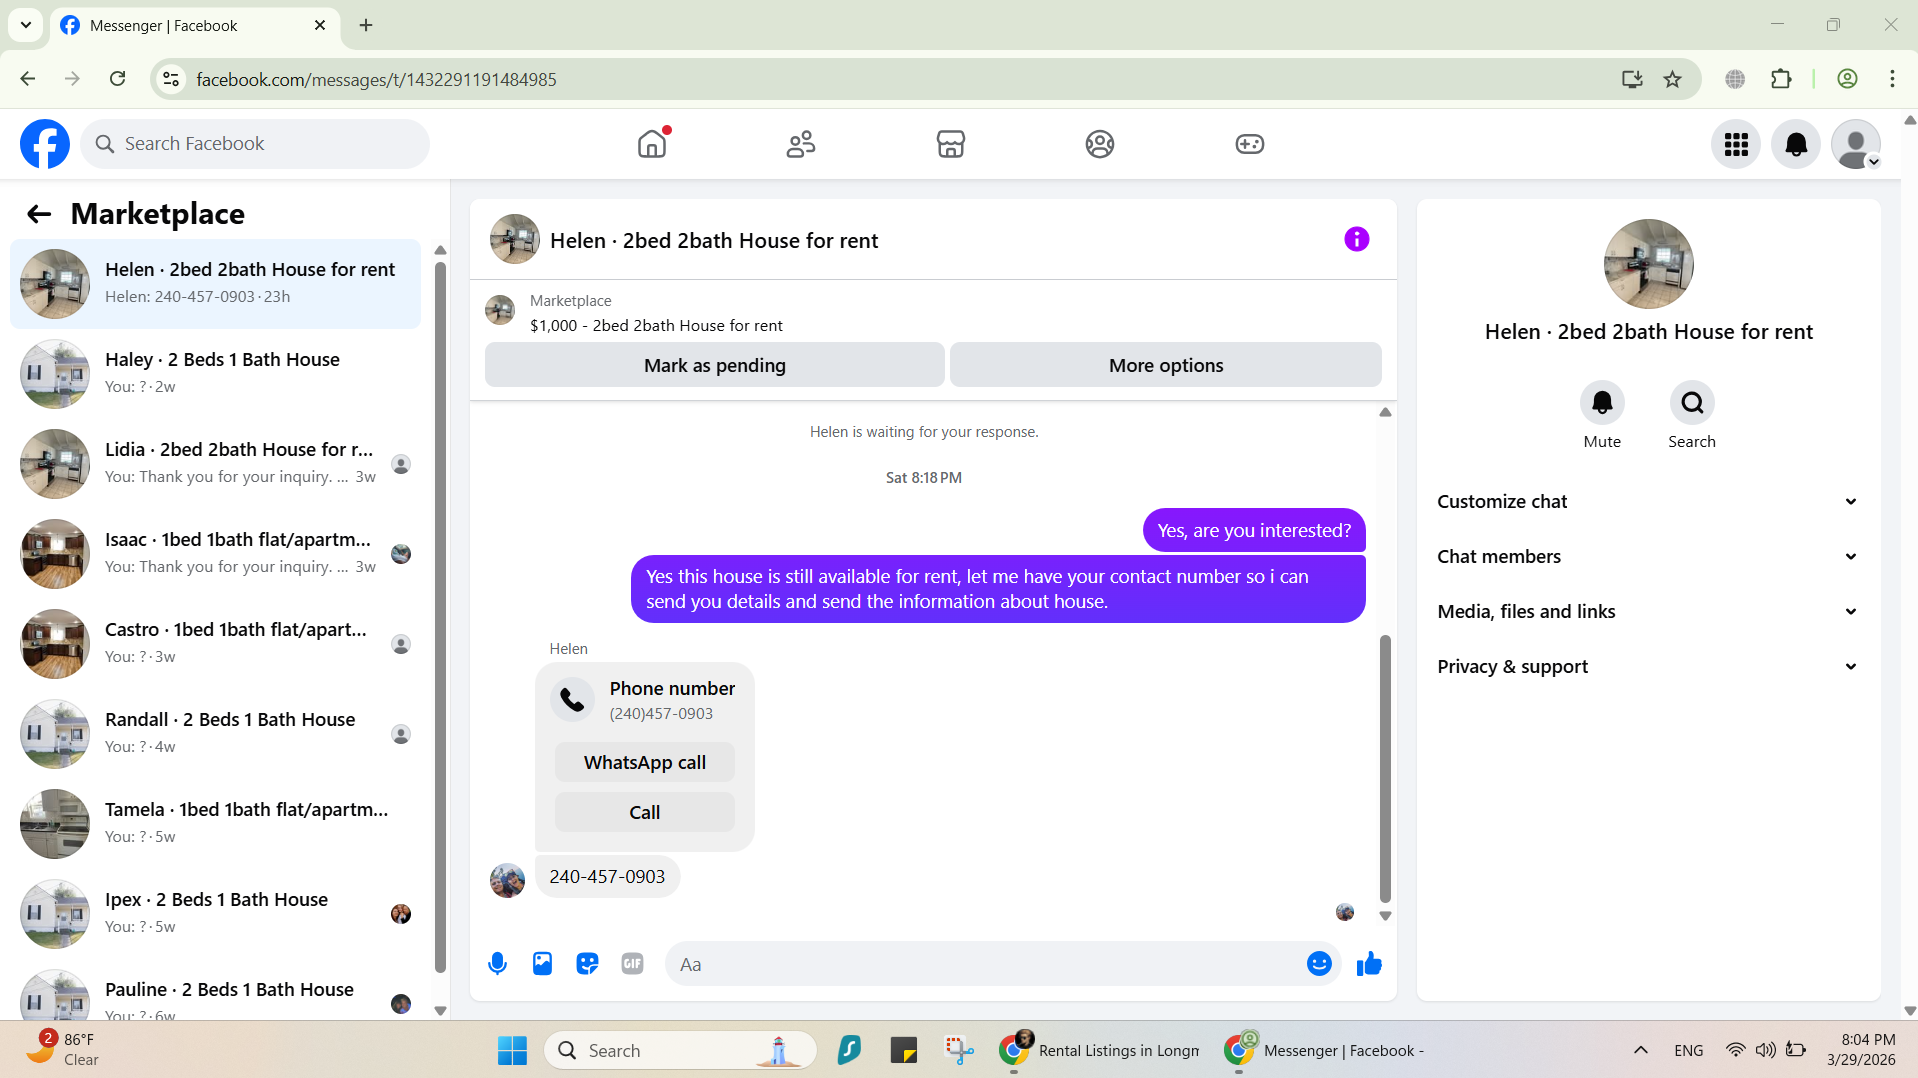Open Castro 1bed 1bath flat conversation
The height and width of the screenshot is (1078, 1918).
click(x=215, y=644)
